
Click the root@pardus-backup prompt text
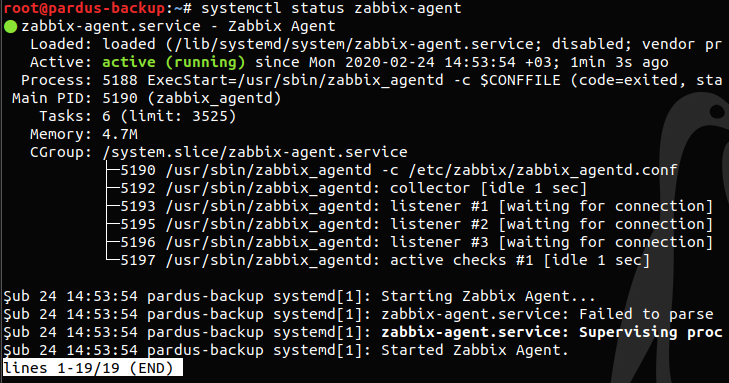pos(84,8)
